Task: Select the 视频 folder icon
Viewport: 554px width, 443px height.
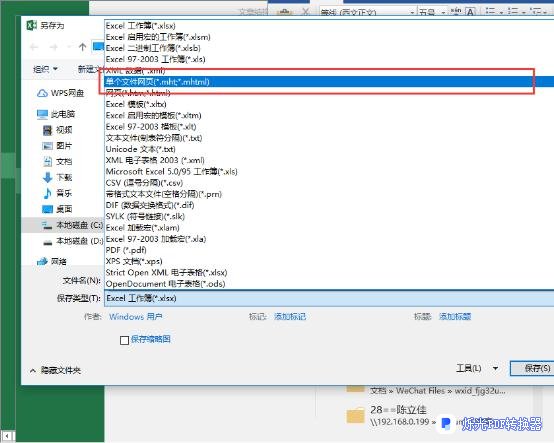Action: (x=47, y=130)
